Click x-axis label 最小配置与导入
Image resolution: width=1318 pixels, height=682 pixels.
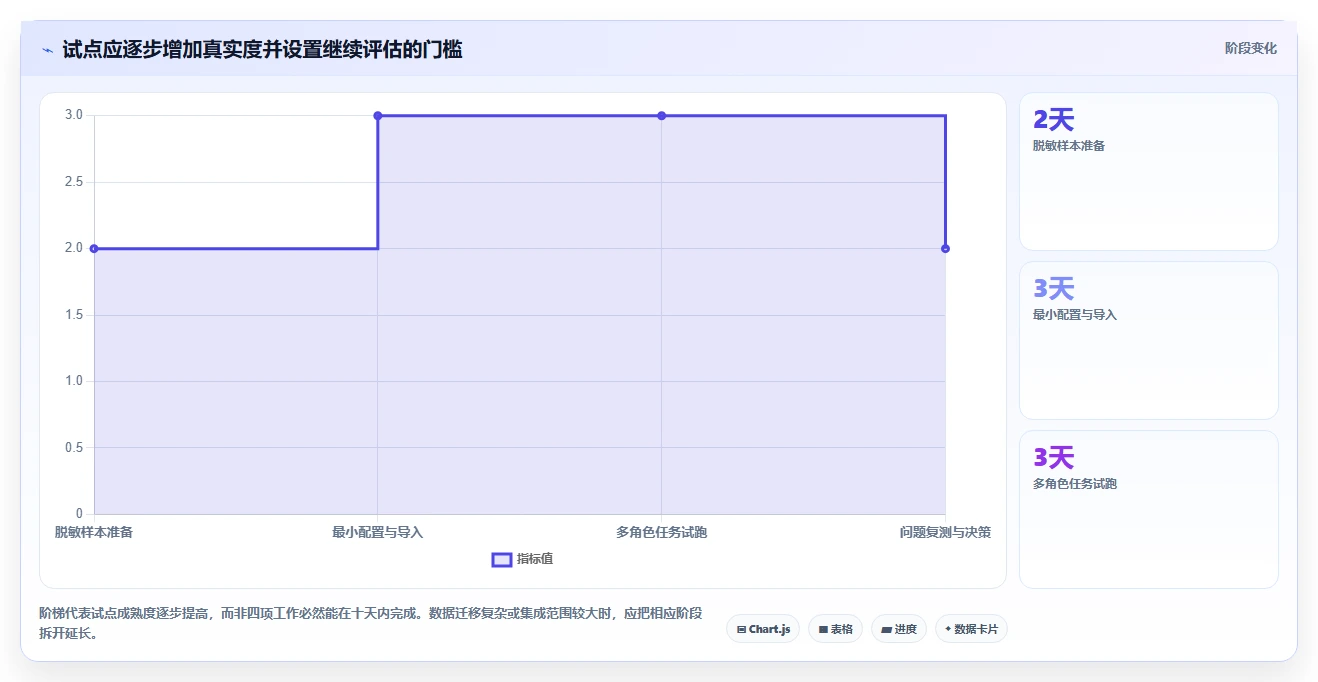[x=378, y=532]
